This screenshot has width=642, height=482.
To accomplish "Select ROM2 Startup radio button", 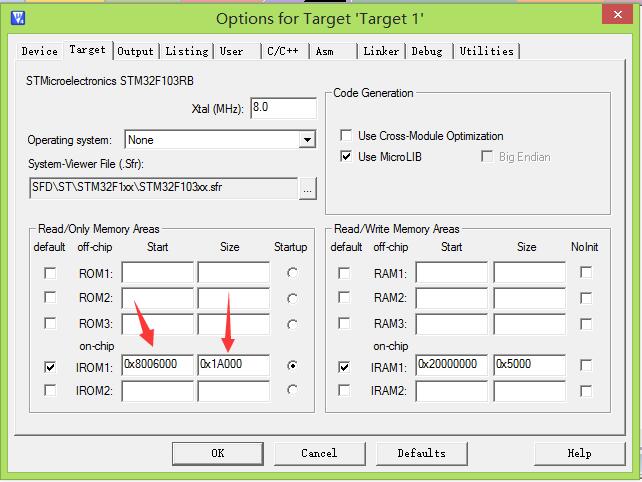I will 292,299.
